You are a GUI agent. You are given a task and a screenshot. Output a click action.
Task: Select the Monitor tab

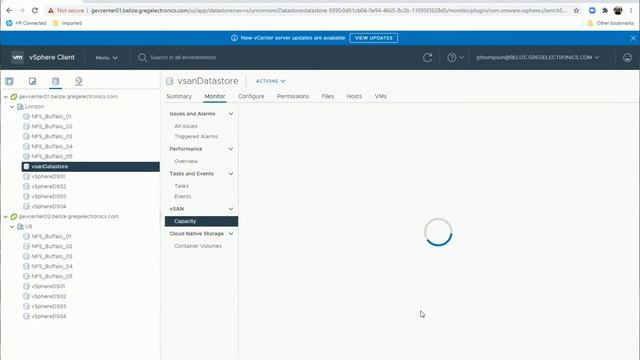coord(215,96)
